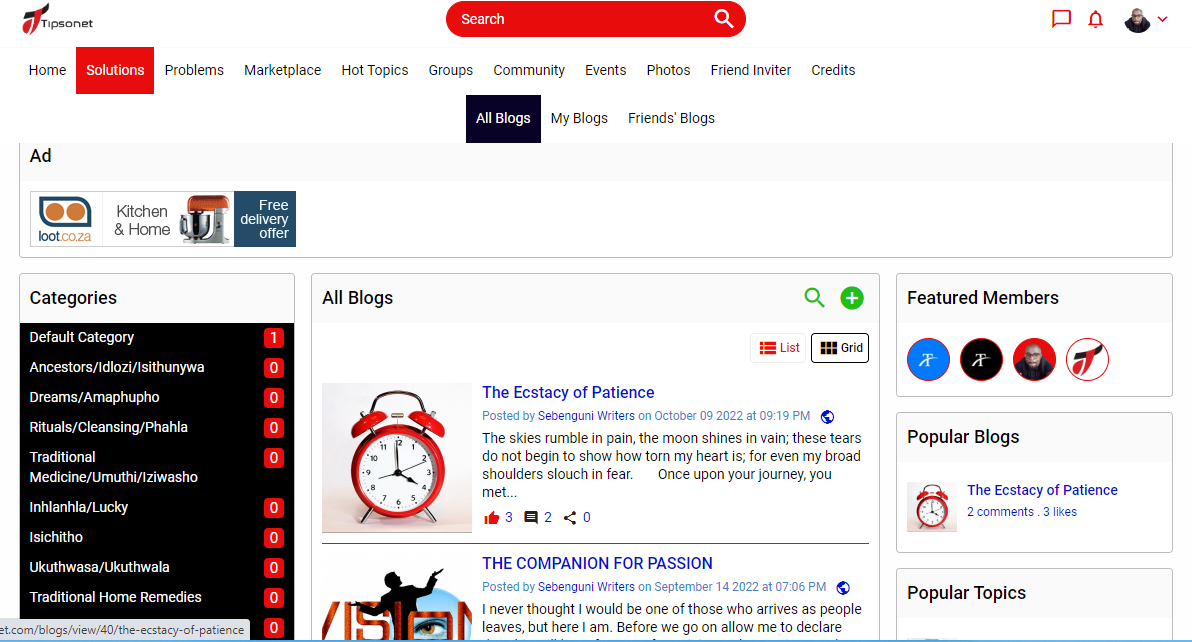The image size is (1192, 642).
Task: Open the notifications bell icon
Action: point(1095,19)
